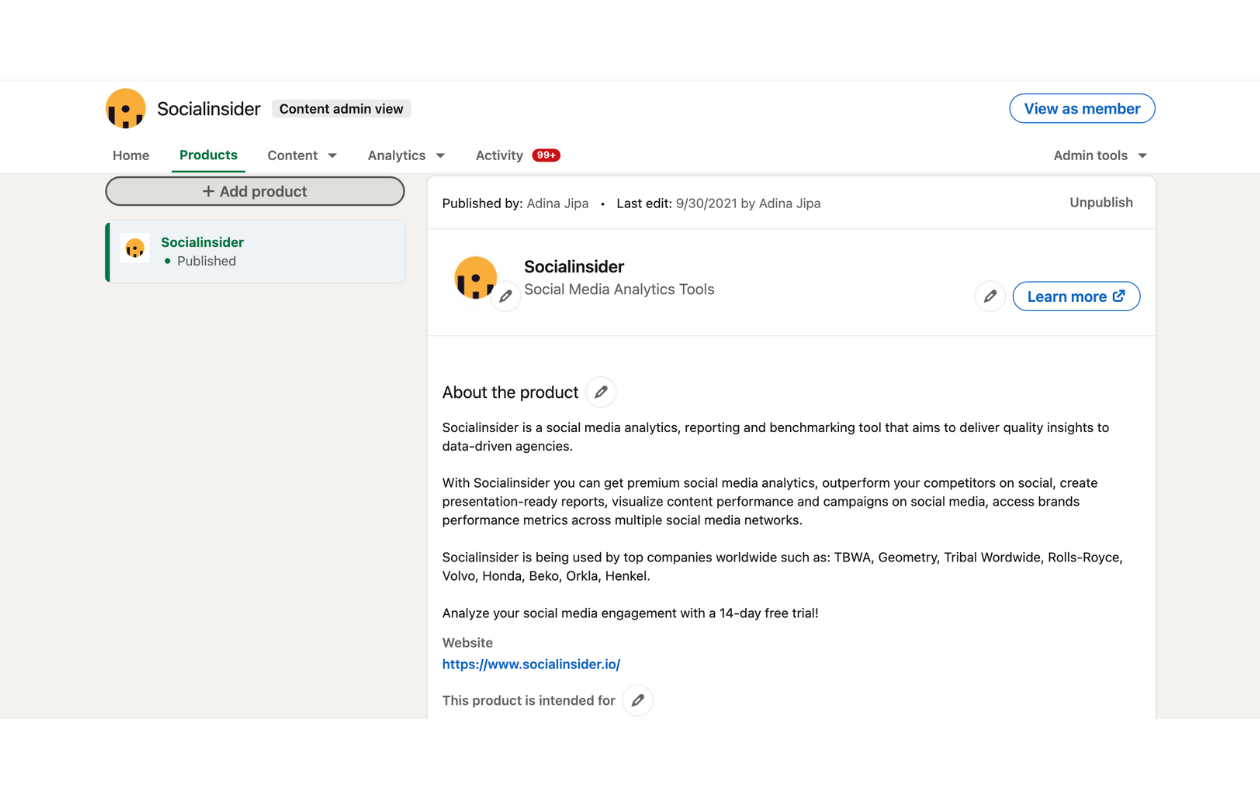Click the Socialinsider page name in header

[x=209, y=109]
